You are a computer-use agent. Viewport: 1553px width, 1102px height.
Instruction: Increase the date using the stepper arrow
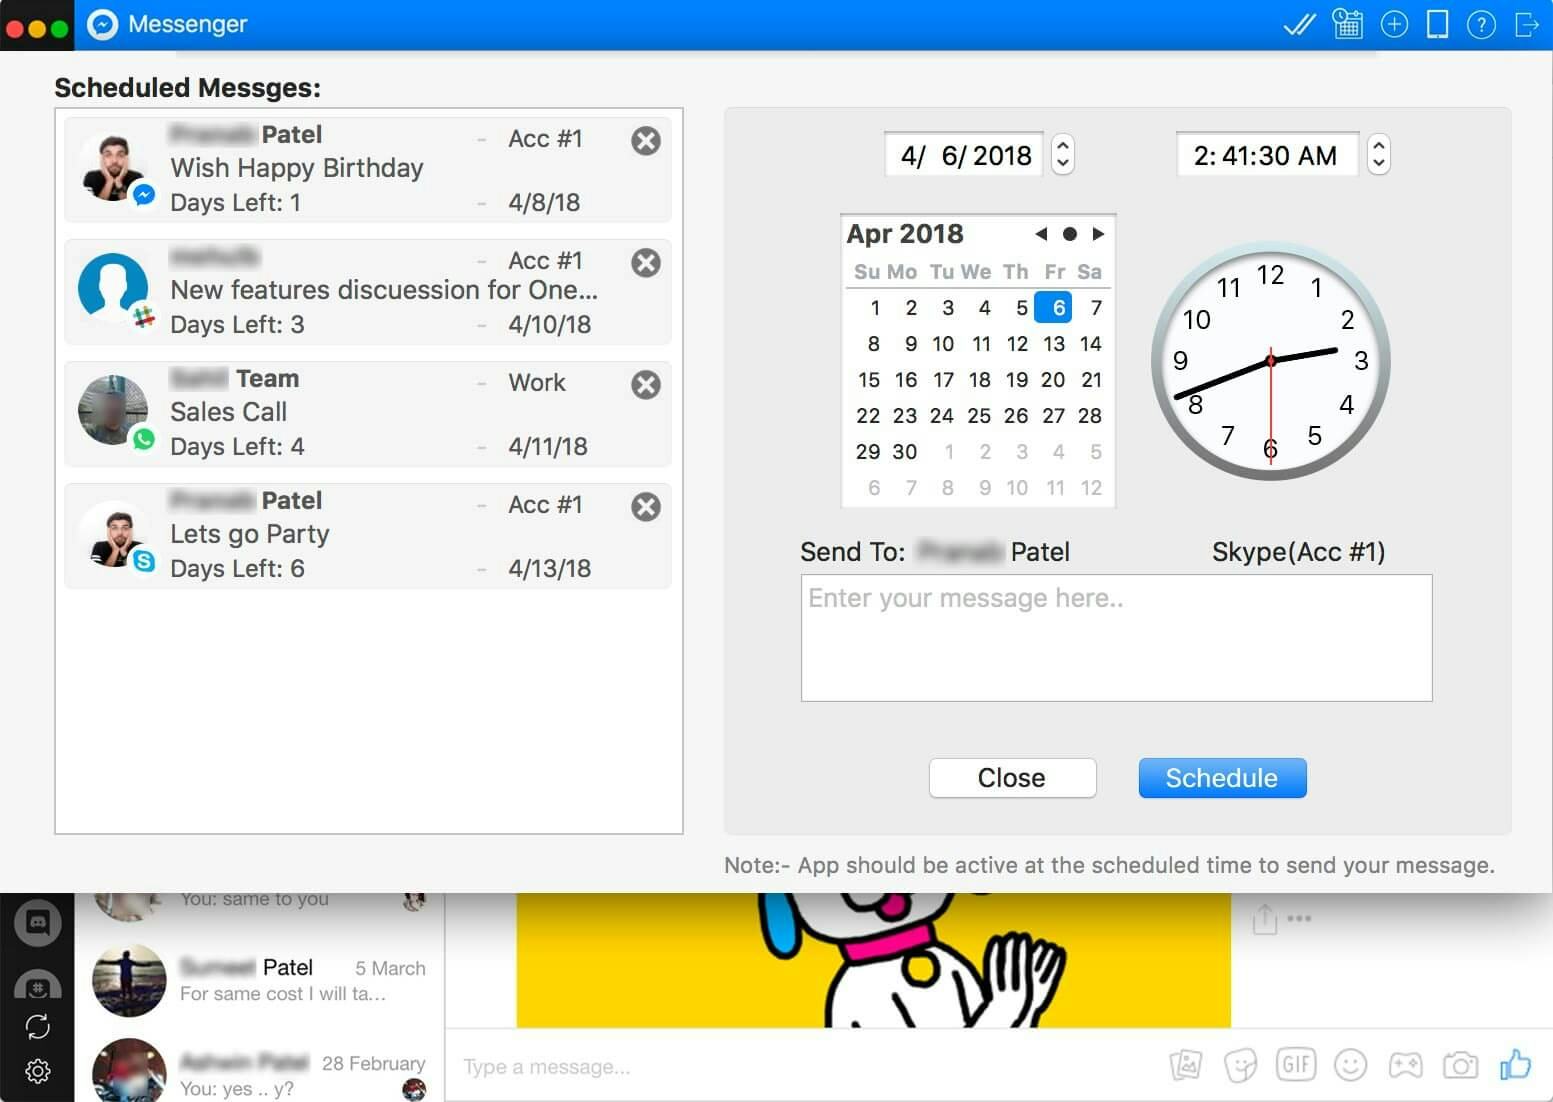1062,147
